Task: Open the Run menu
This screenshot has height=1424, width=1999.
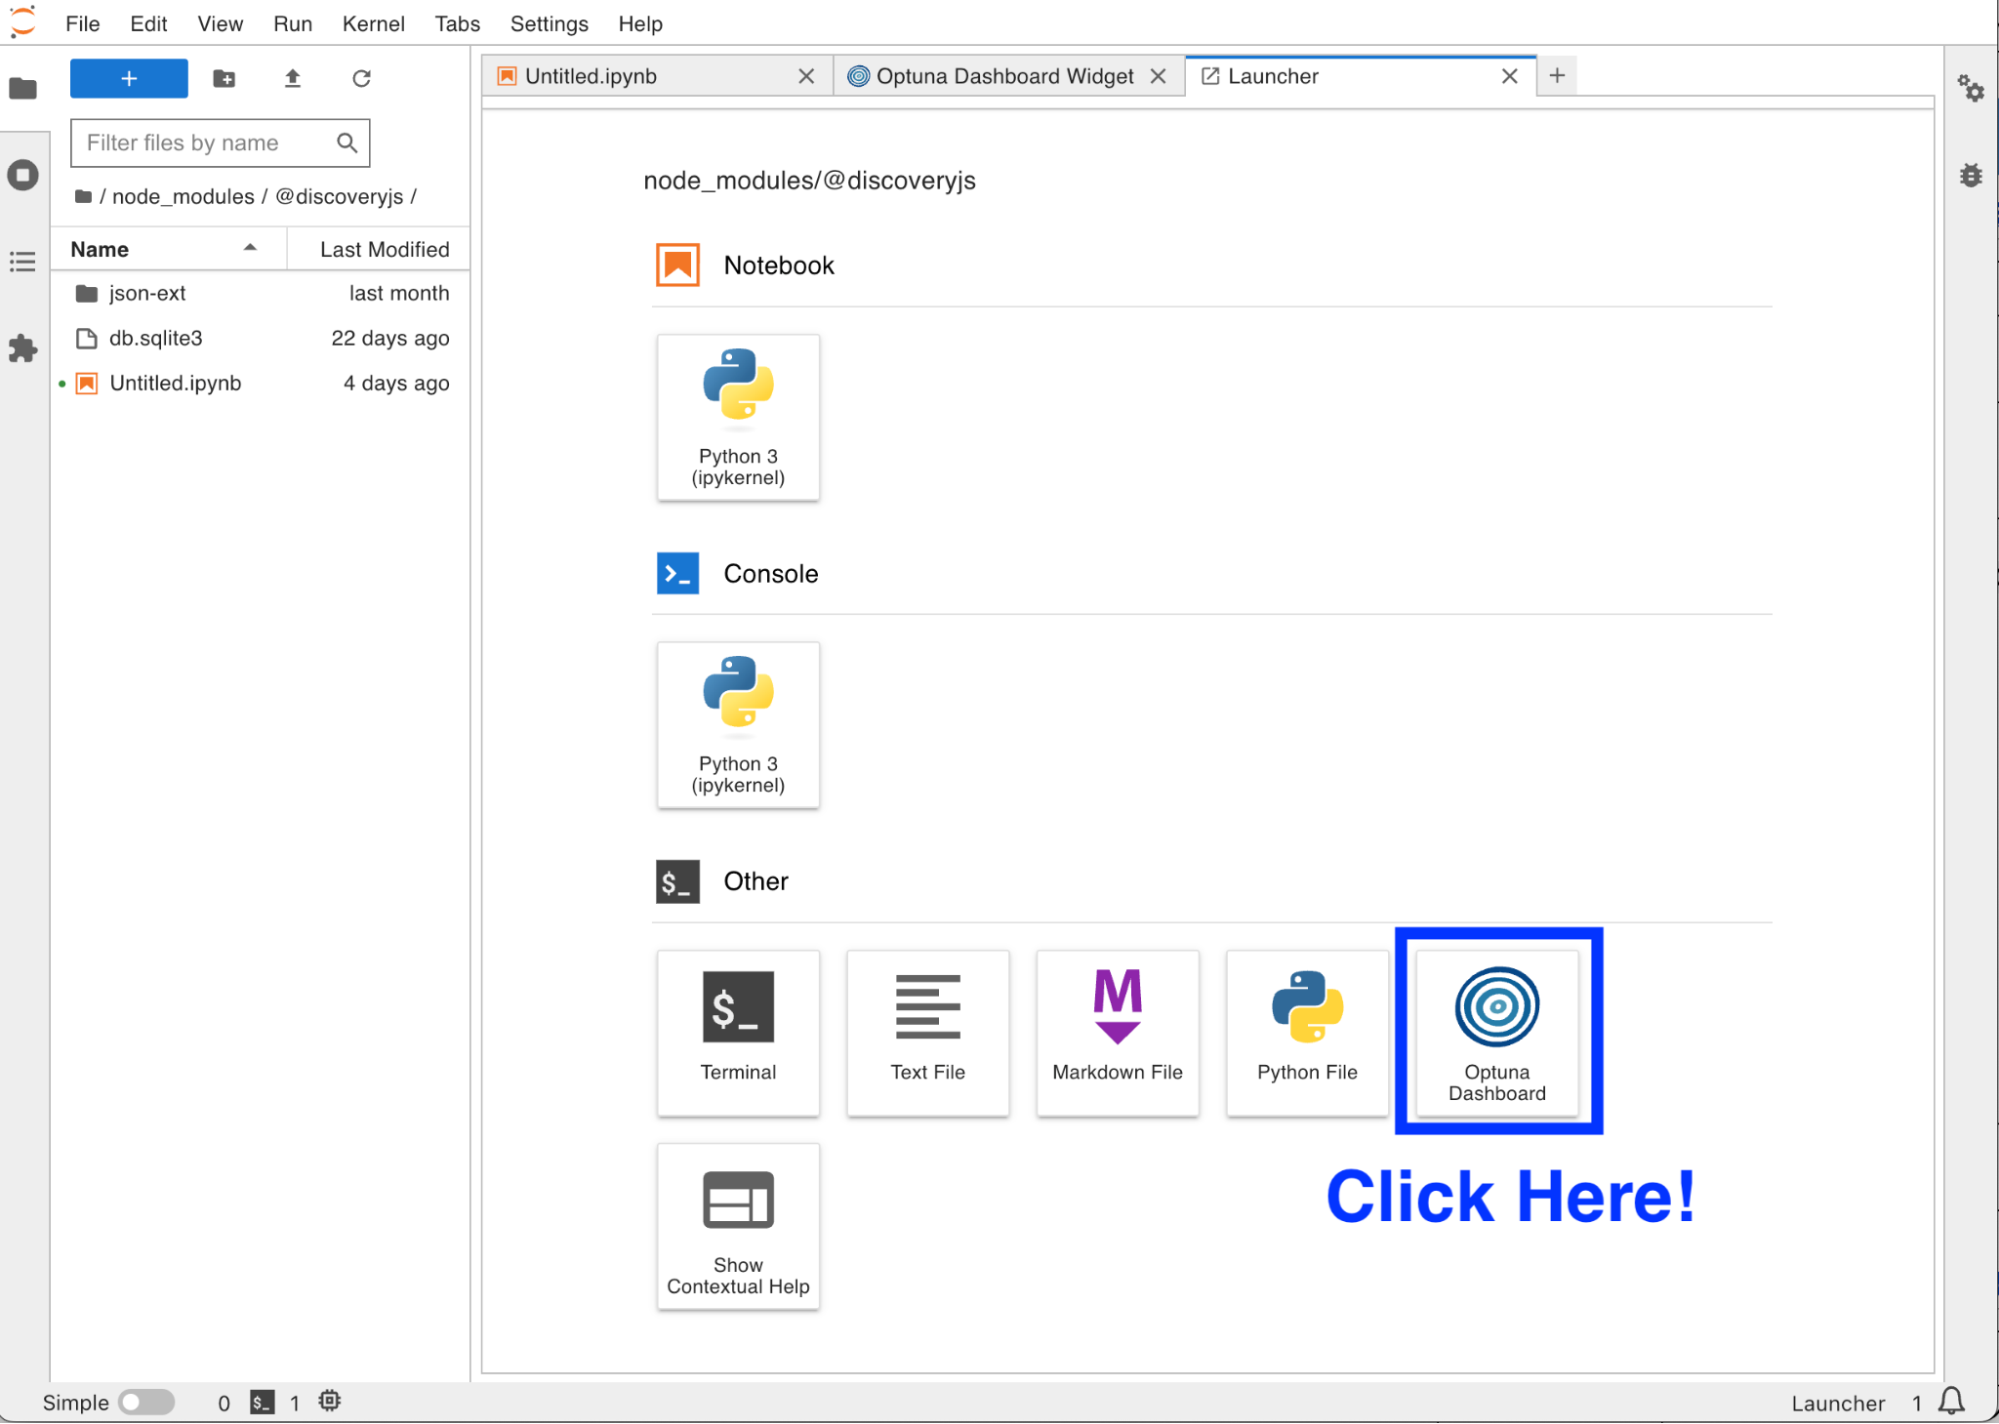Action: point(292,23)
